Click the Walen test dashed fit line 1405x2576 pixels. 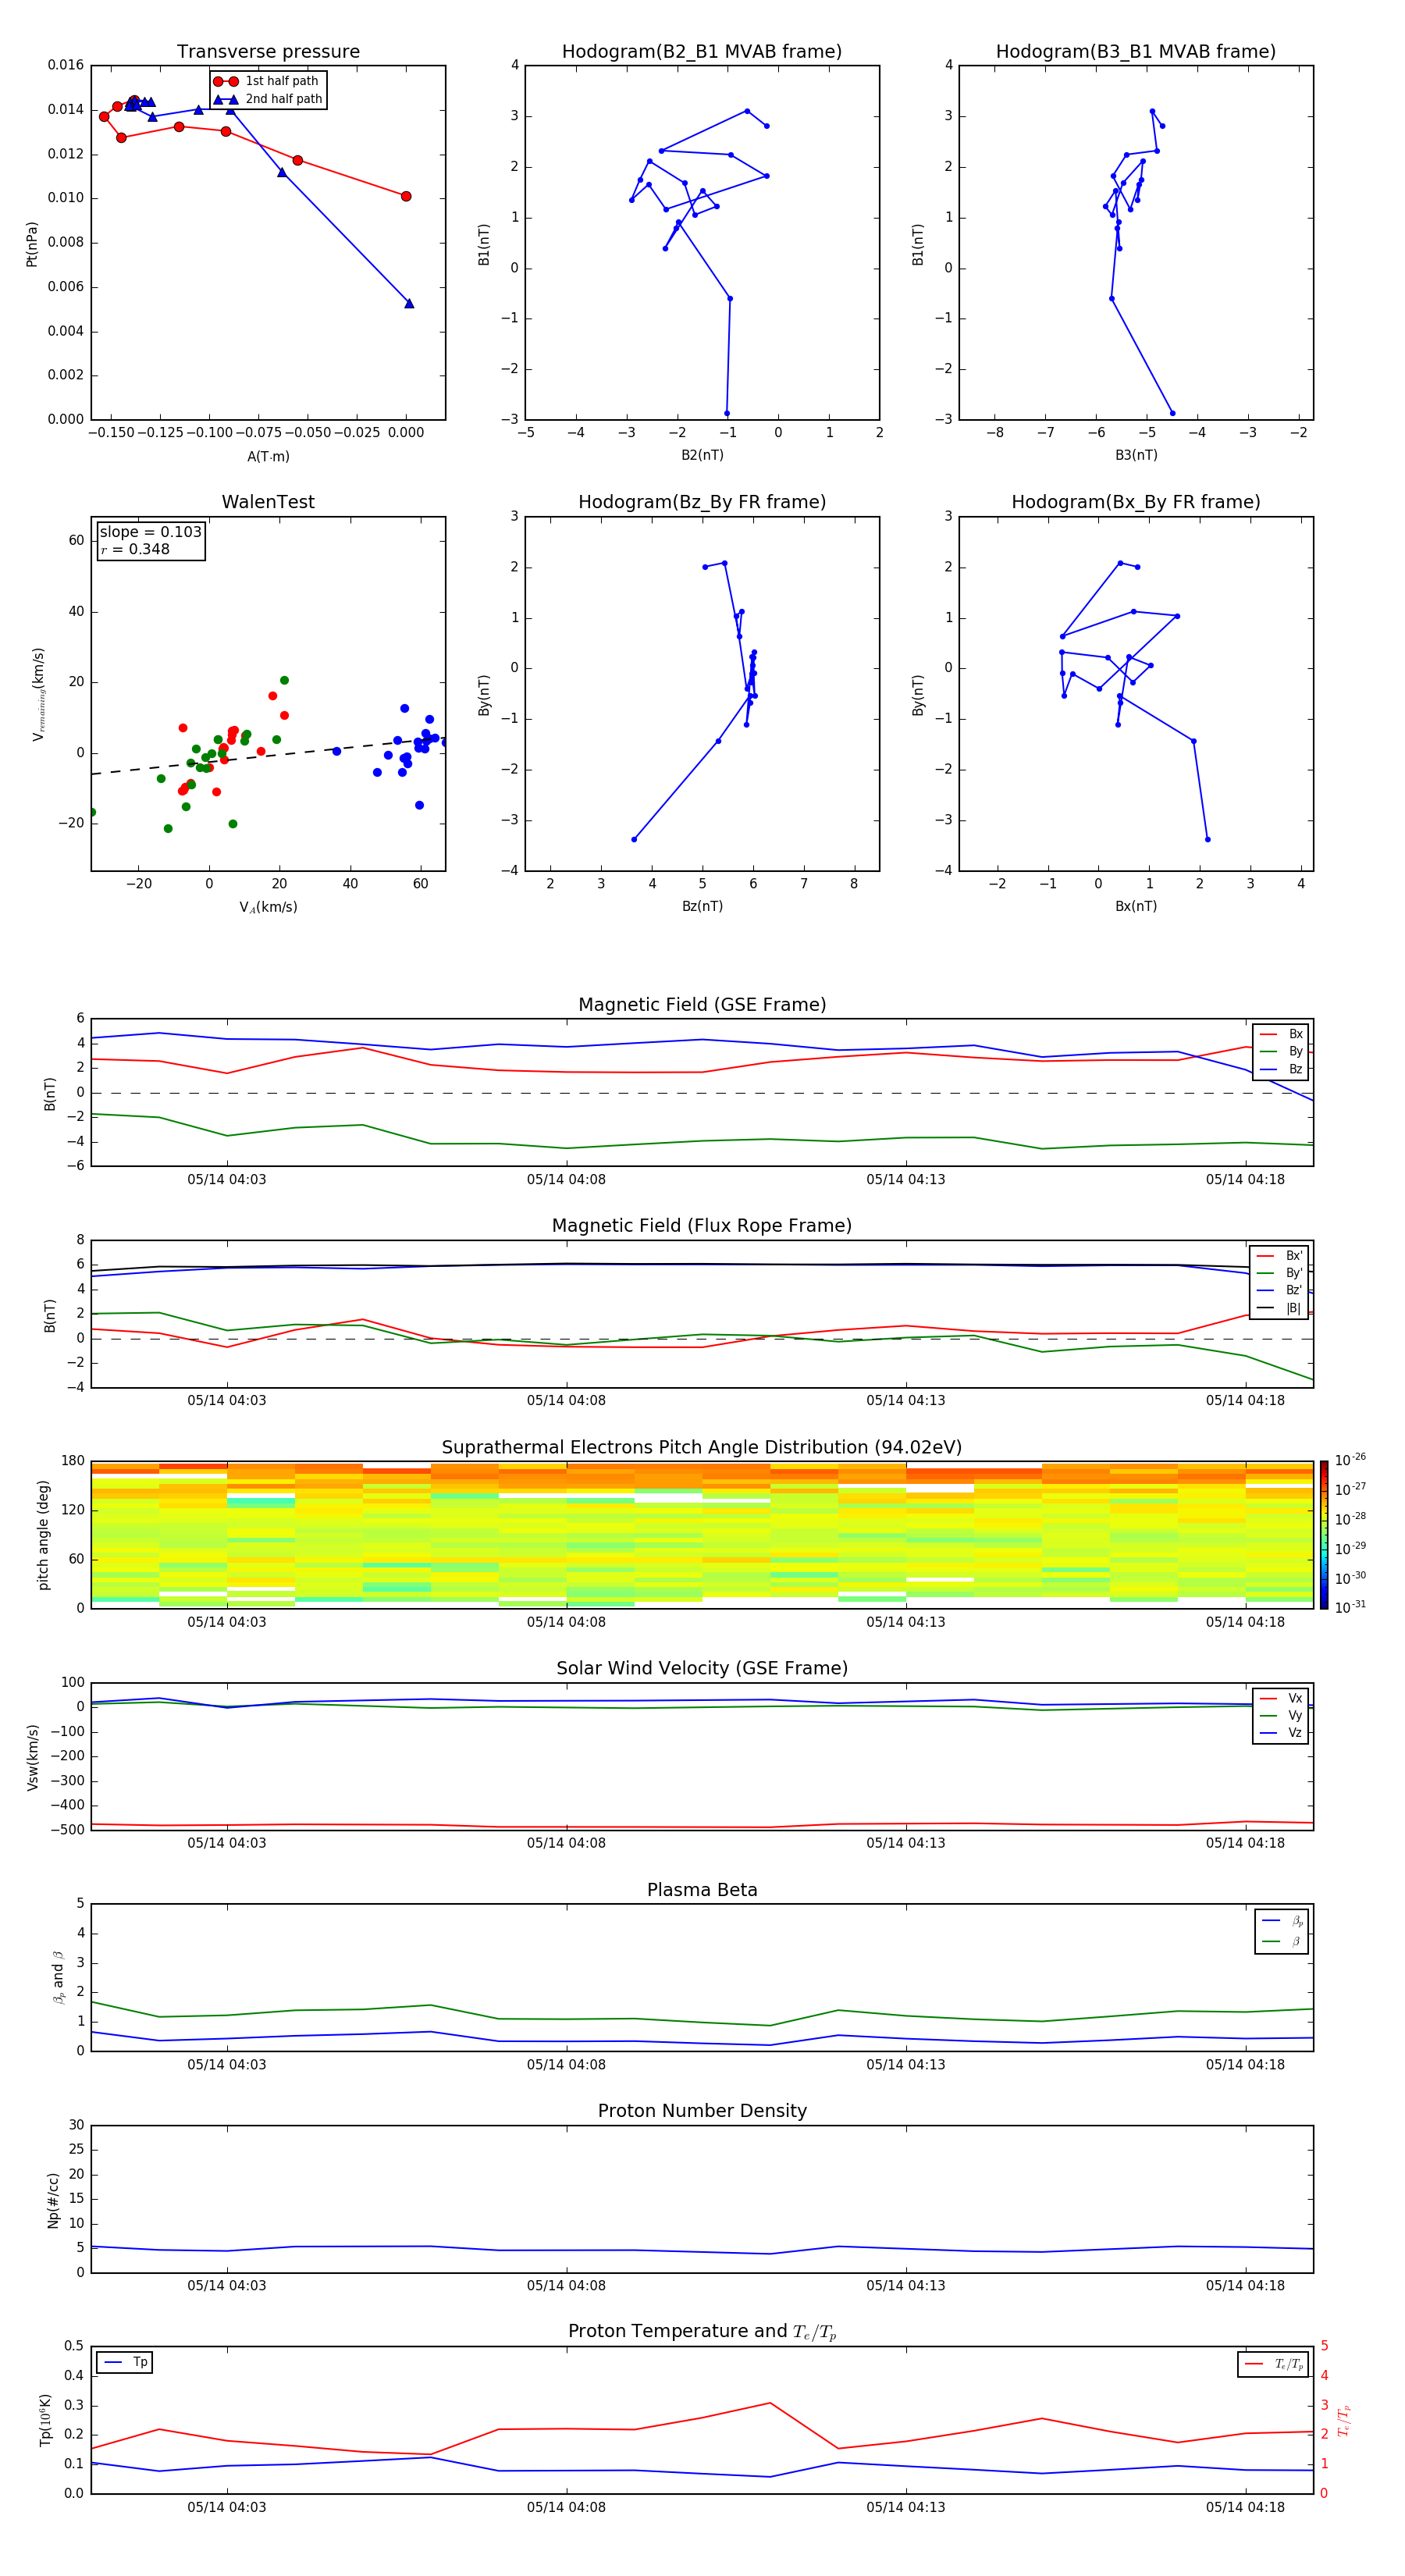[x=268, y=757]
